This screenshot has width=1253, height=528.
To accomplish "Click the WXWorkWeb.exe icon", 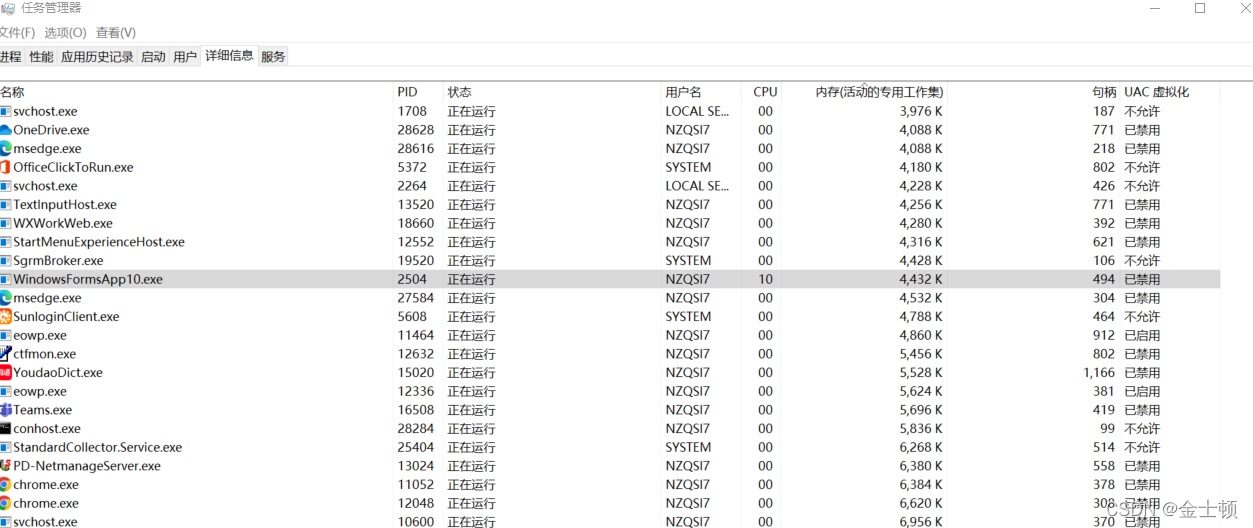I will pyautogui.click(x=6, y=224).
